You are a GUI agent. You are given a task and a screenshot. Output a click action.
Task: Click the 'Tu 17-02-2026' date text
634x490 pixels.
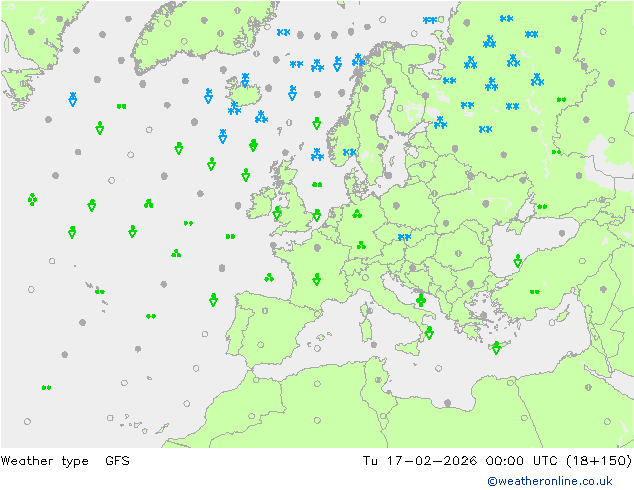pos(420,460)
